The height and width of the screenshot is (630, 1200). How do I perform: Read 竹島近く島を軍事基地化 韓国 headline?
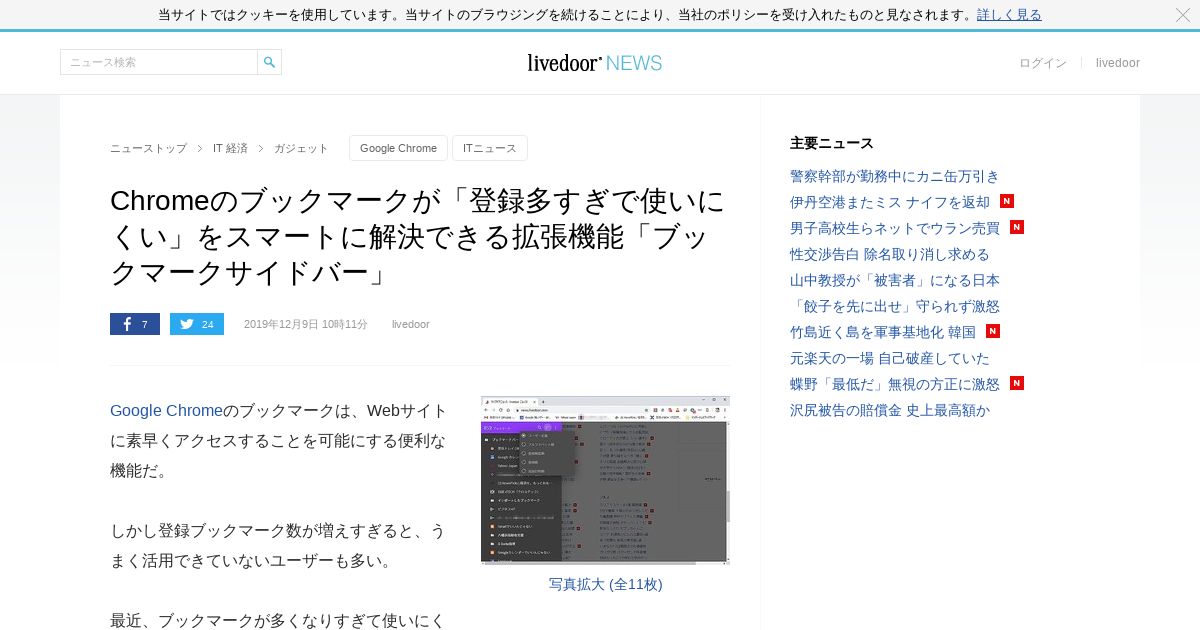pos(883,332)
